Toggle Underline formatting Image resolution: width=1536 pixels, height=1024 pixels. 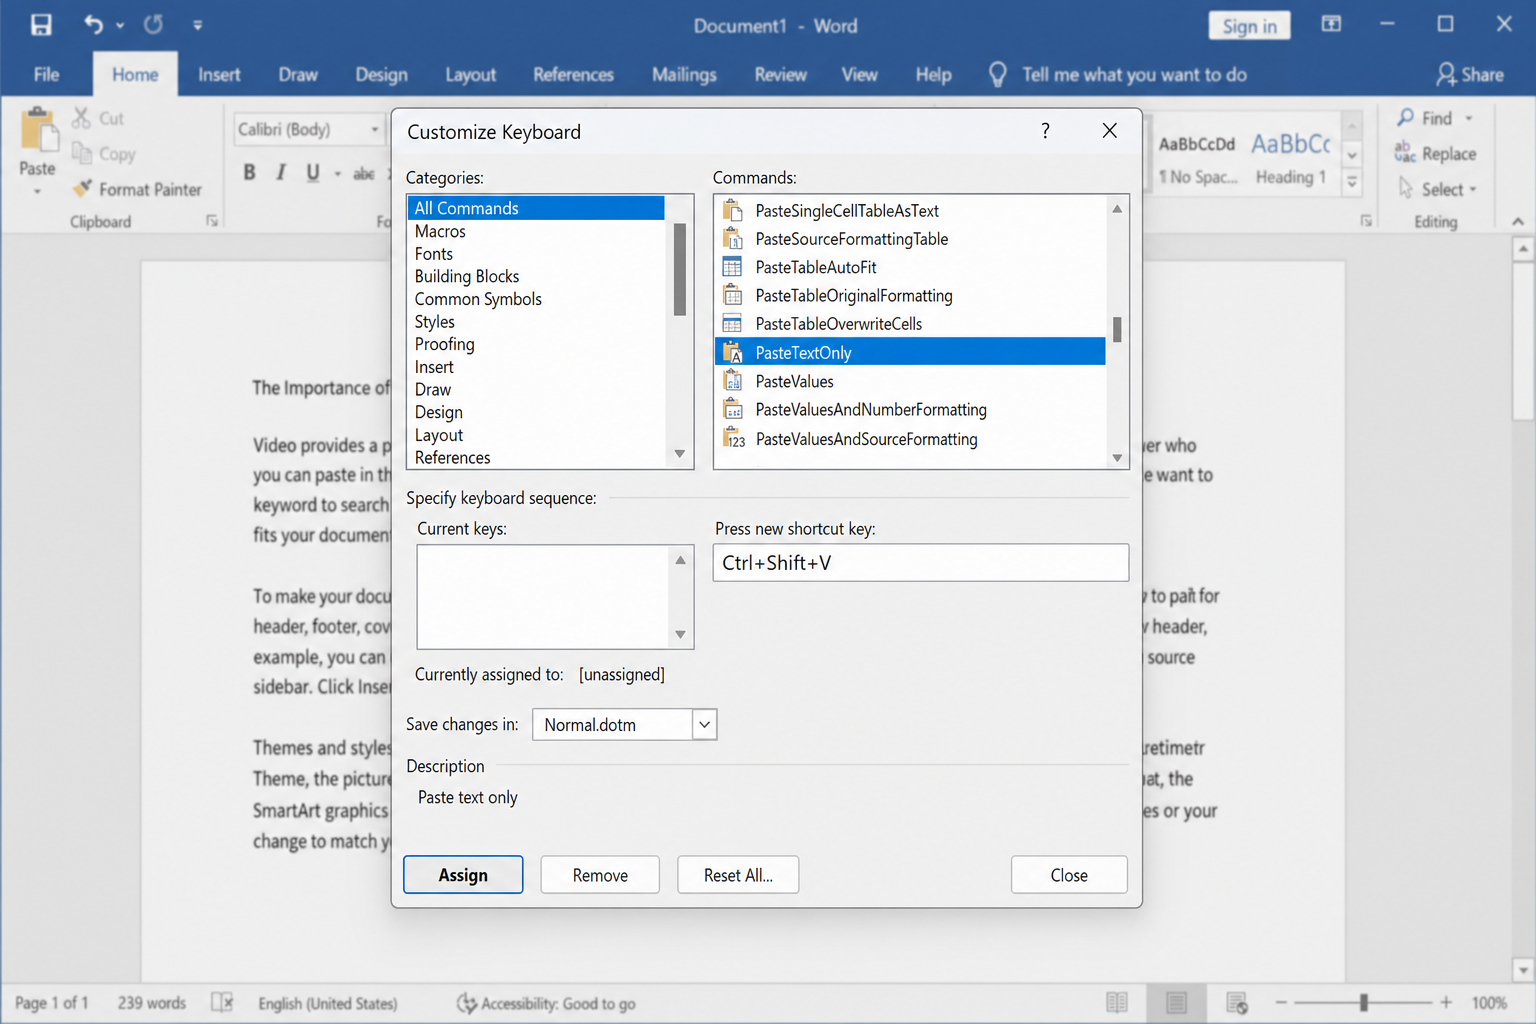[313, 172]
